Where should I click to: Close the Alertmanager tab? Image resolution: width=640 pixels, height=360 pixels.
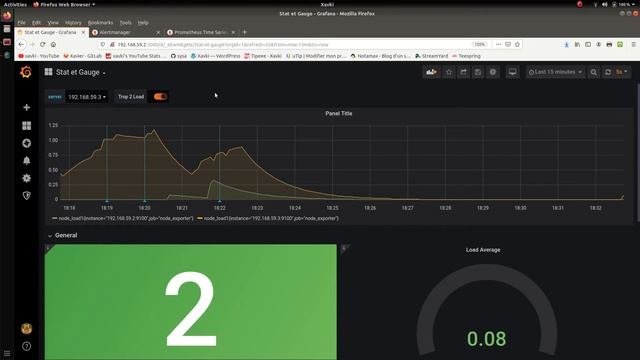coord(158,32)
